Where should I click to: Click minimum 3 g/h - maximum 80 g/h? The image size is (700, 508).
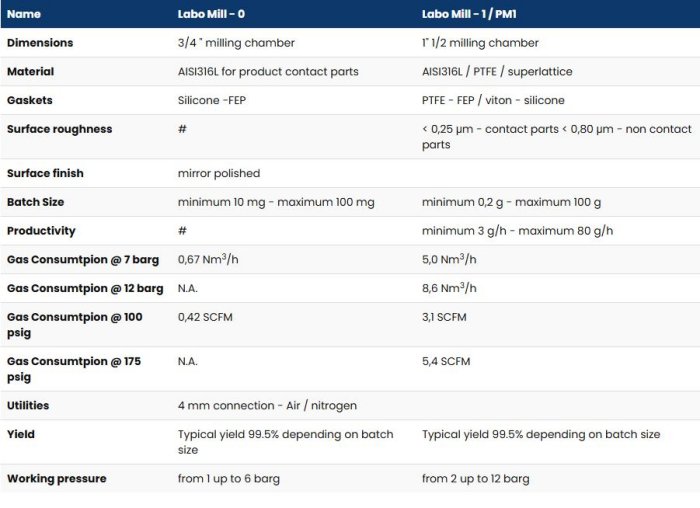point(517,231)
